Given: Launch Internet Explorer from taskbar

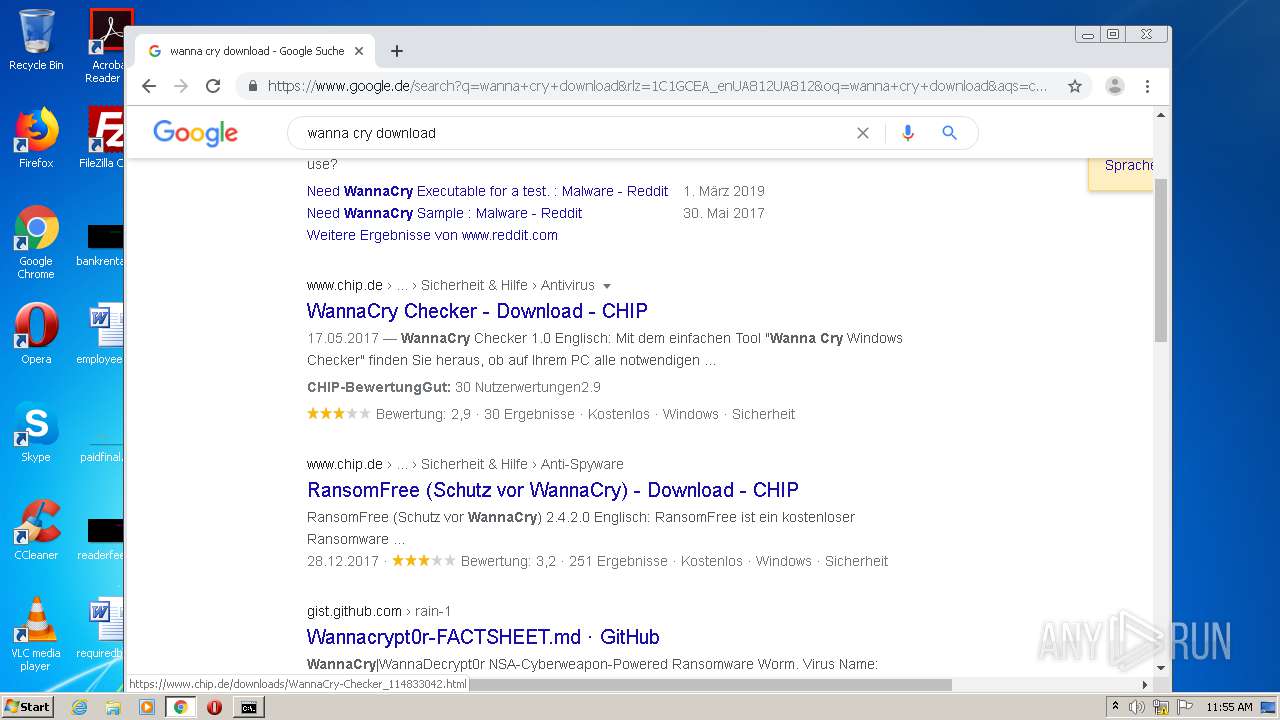Looking at the screenshot, I should click(x=79, y=707).
